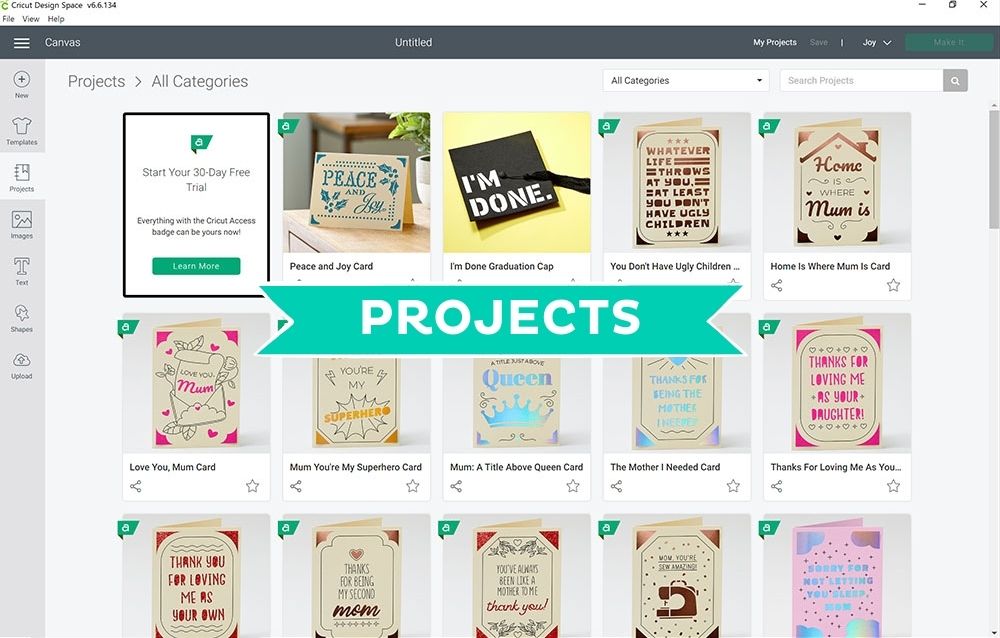Click 'The Mother I Needed Card' title

pos(665,467)
